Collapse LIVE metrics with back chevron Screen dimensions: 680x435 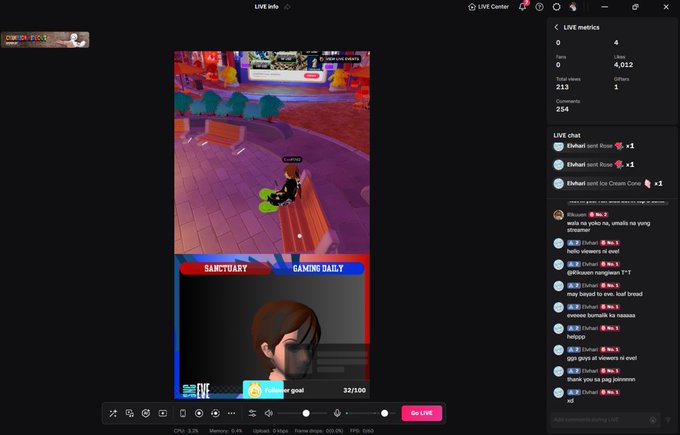point(556,27)
